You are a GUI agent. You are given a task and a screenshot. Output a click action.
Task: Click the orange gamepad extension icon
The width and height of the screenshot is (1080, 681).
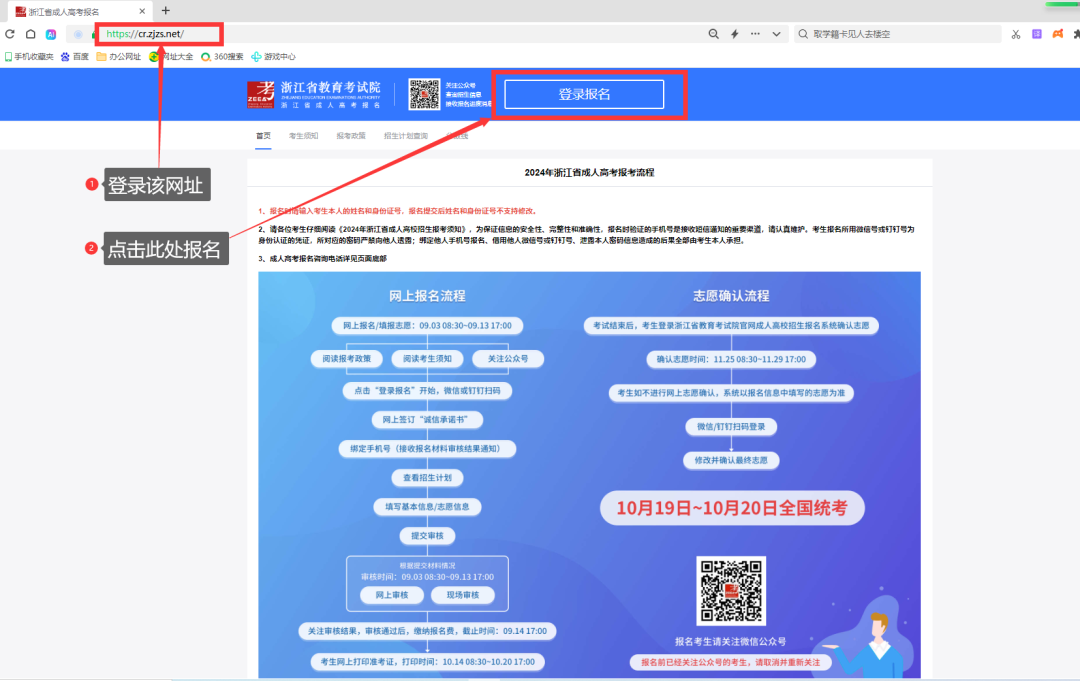point(1058,34)
